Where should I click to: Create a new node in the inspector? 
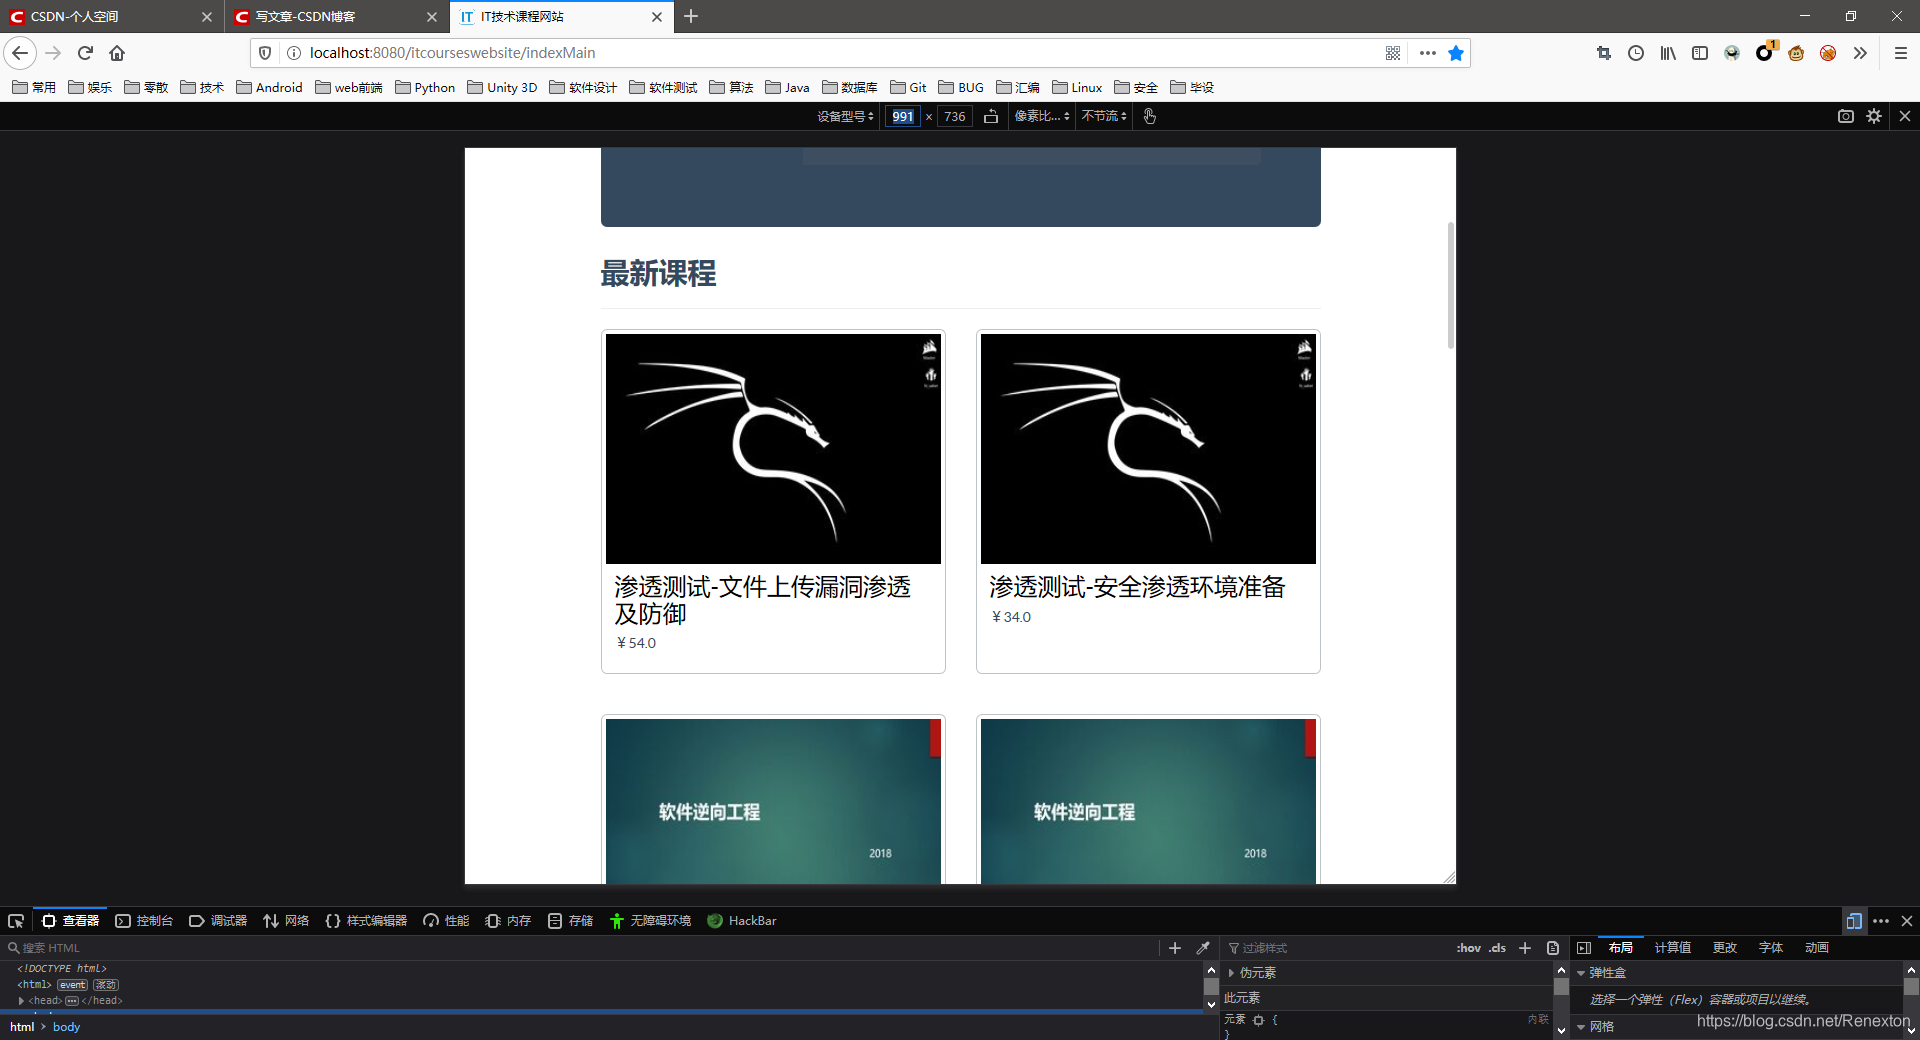pos(1175,948)
